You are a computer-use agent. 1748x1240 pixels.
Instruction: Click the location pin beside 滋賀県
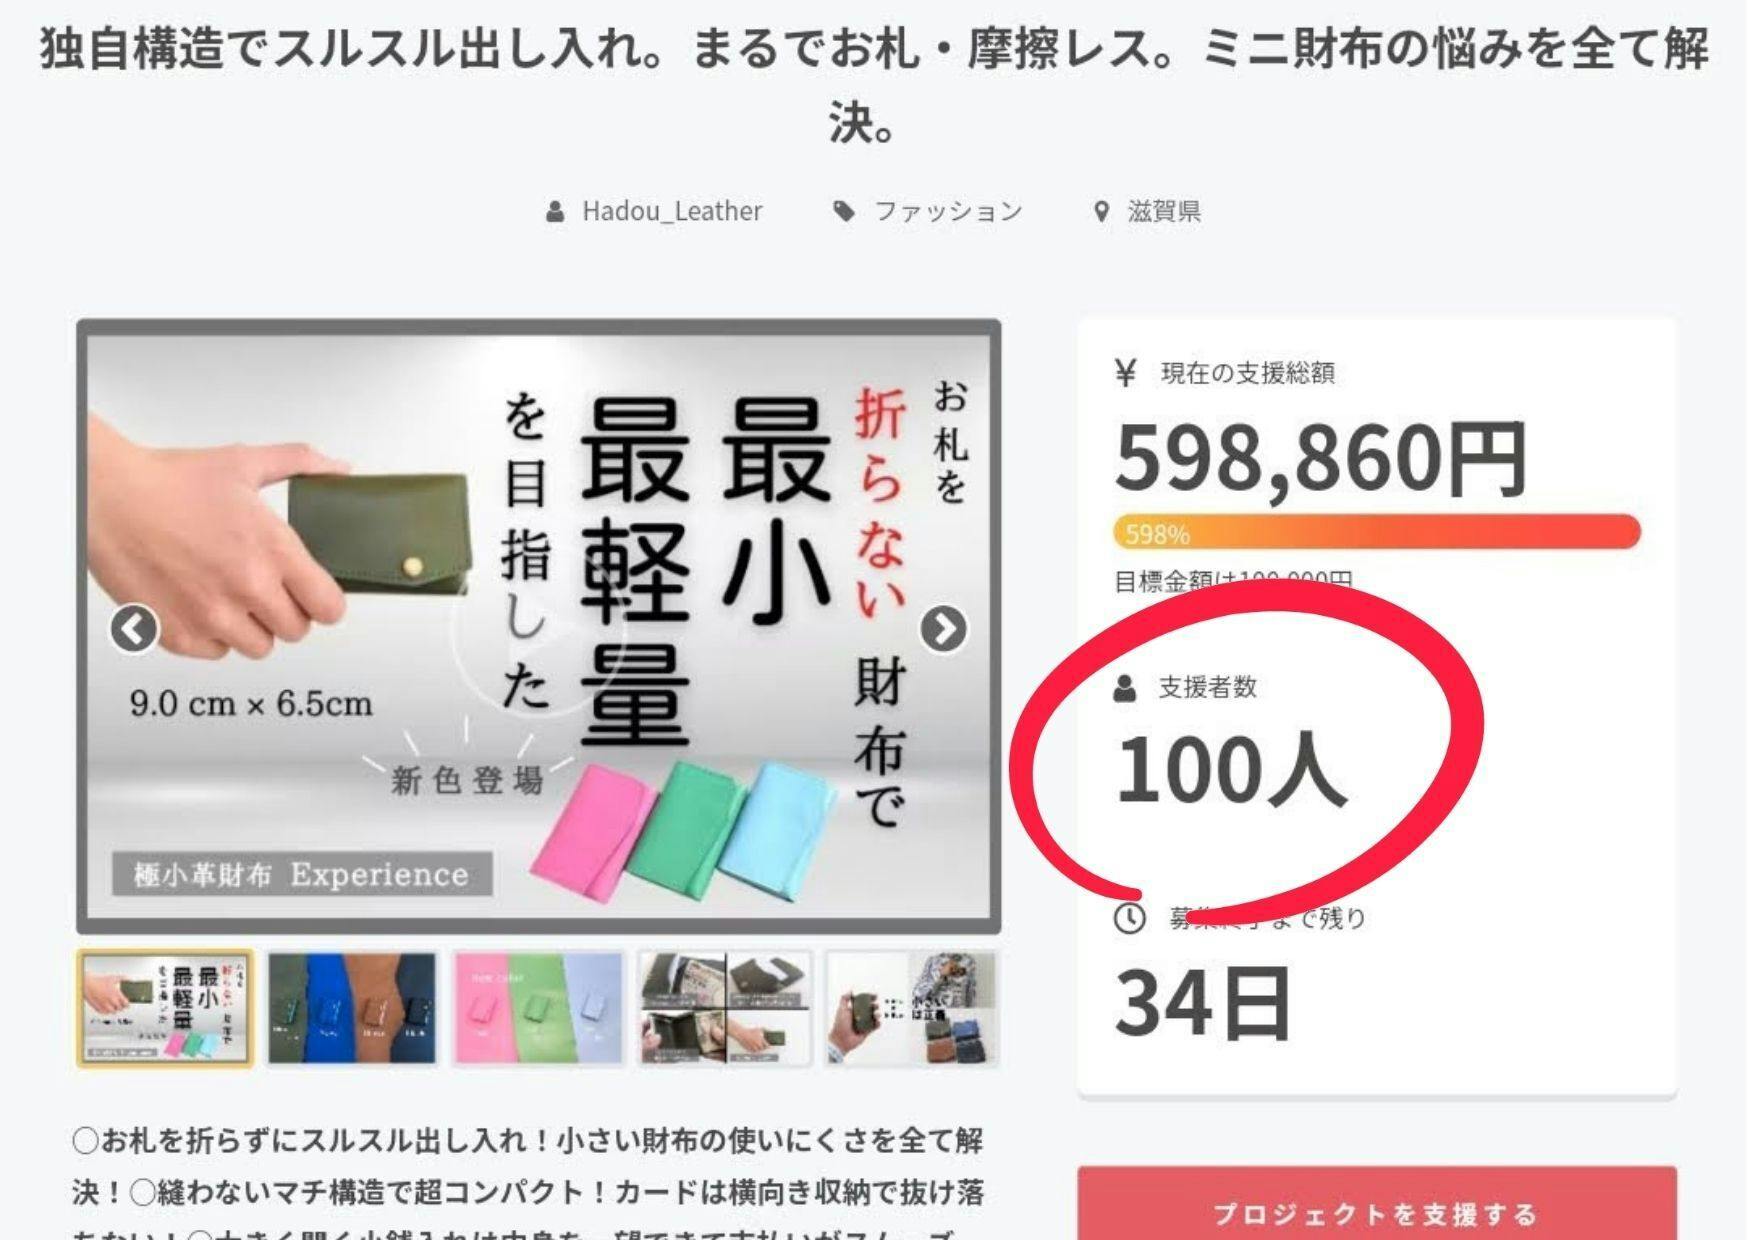pos(1102,212)
